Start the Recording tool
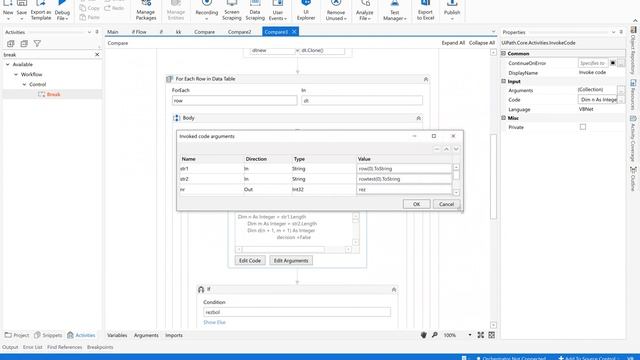 click(207, 11)
